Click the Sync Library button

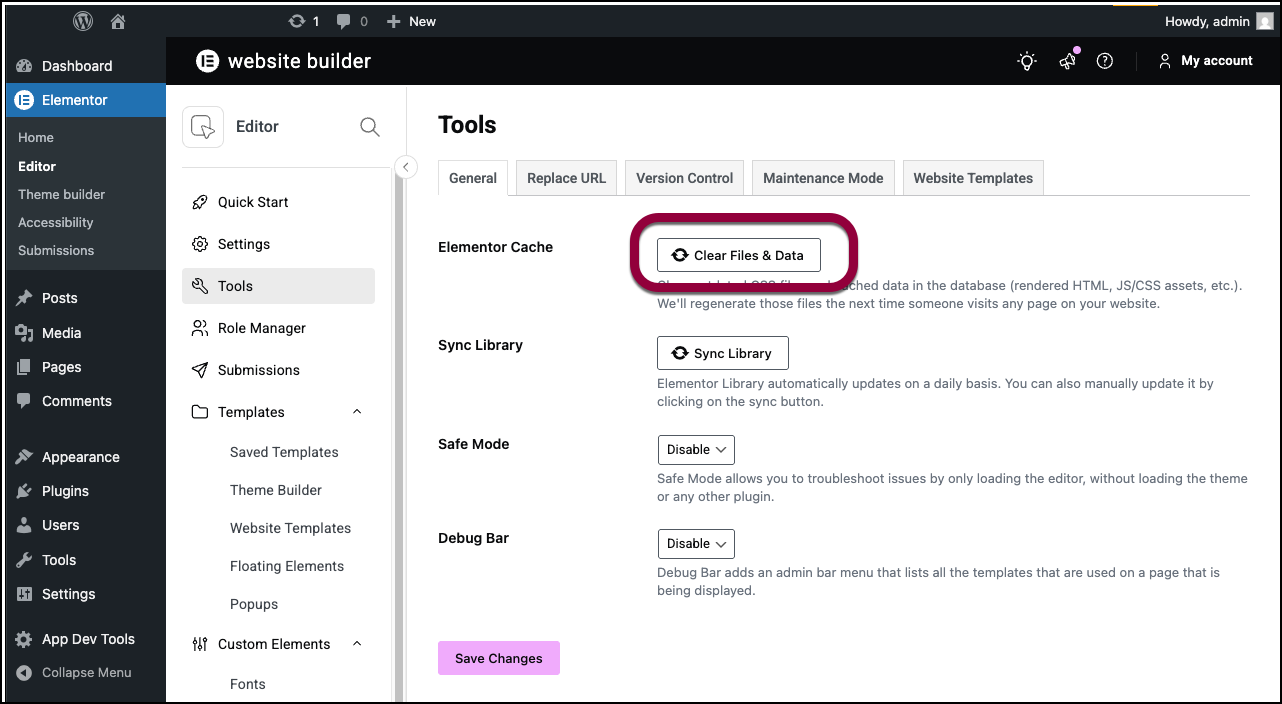[x=722, y=353]
